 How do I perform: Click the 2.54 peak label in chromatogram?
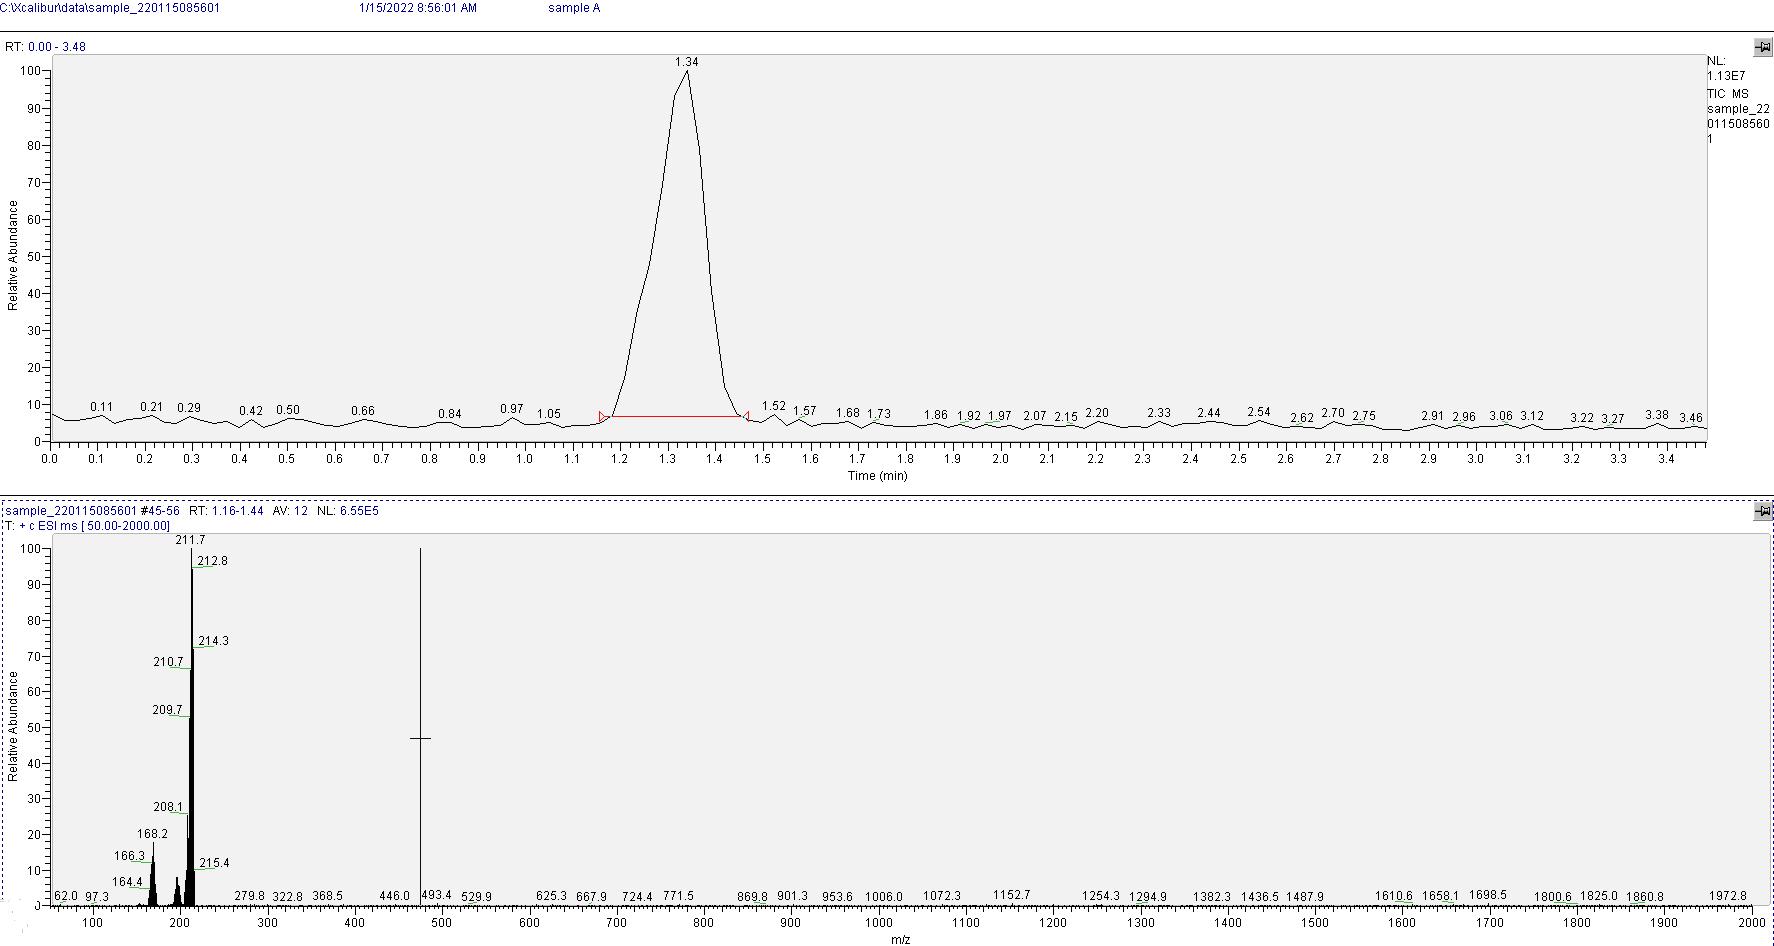1258,412
